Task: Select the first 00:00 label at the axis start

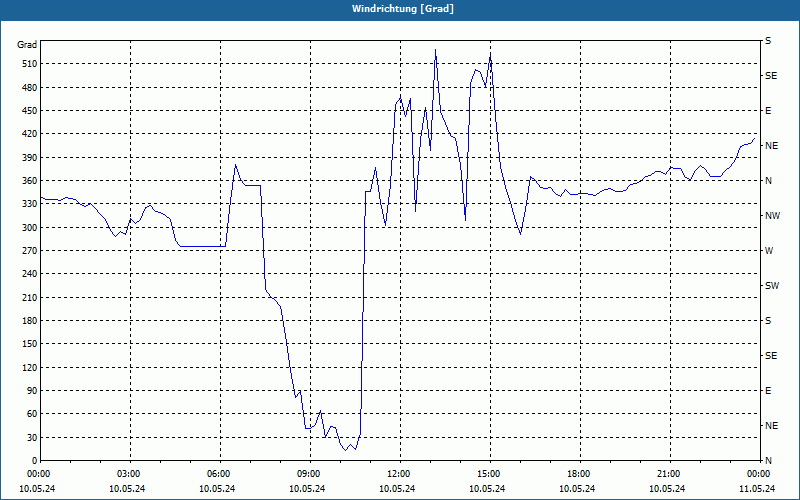Action: click(37, 474)
